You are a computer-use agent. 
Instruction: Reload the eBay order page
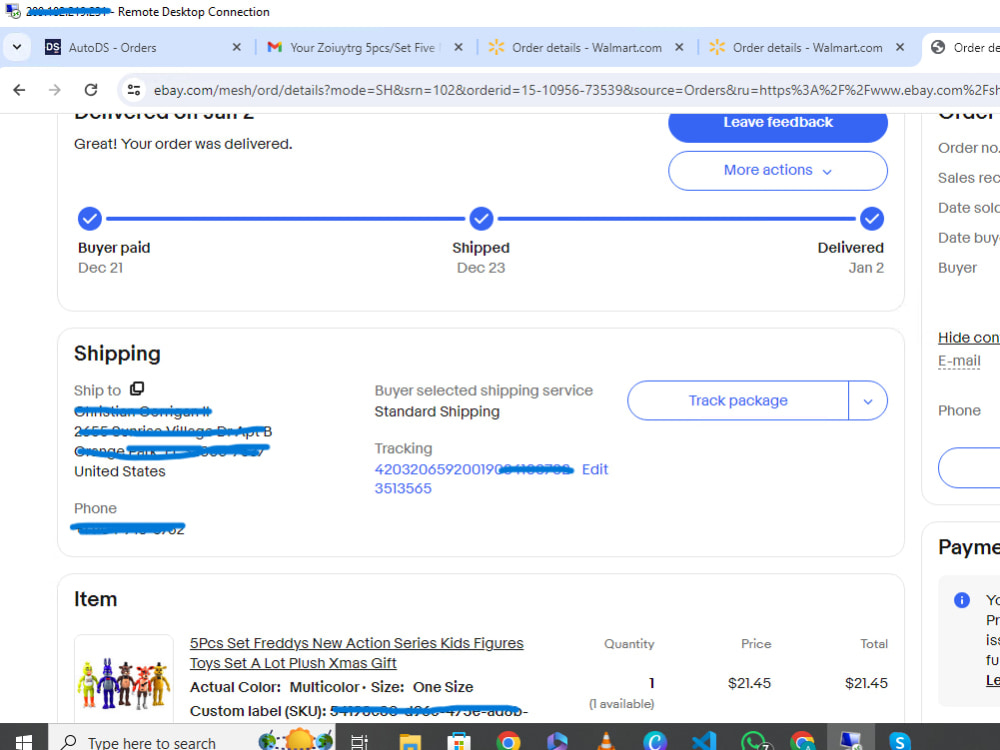point(91,90)
